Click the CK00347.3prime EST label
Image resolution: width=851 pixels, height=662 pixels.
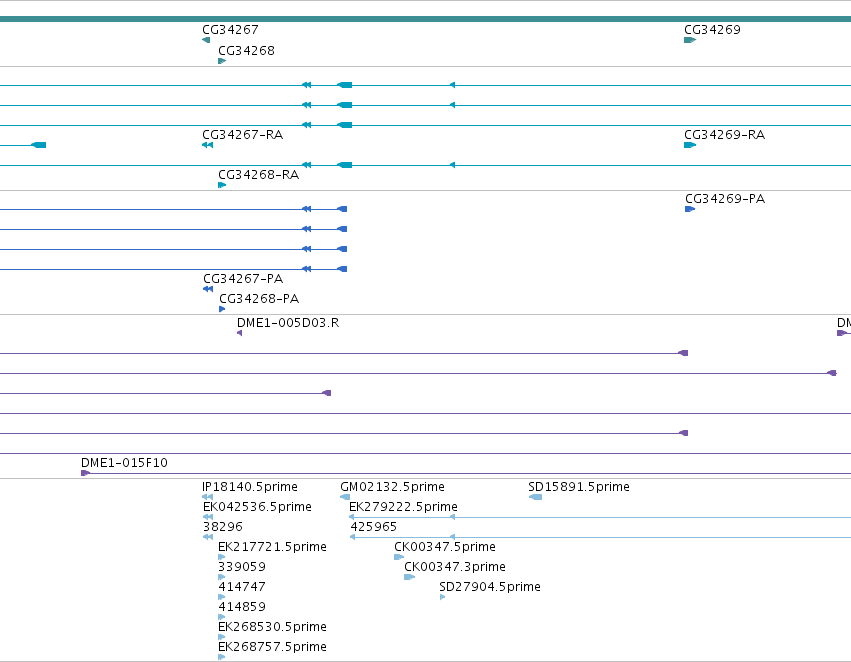click(455, 567)
